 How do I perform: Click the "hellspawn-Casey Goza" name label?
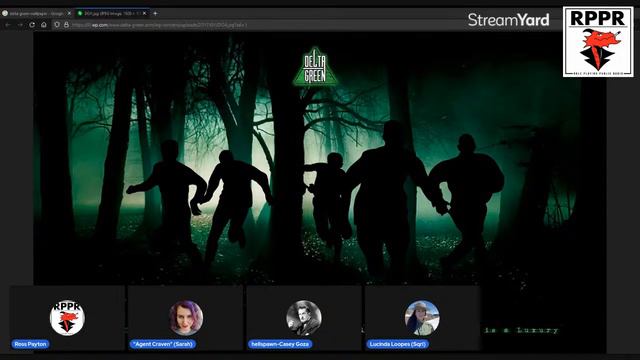click(280, 344)
